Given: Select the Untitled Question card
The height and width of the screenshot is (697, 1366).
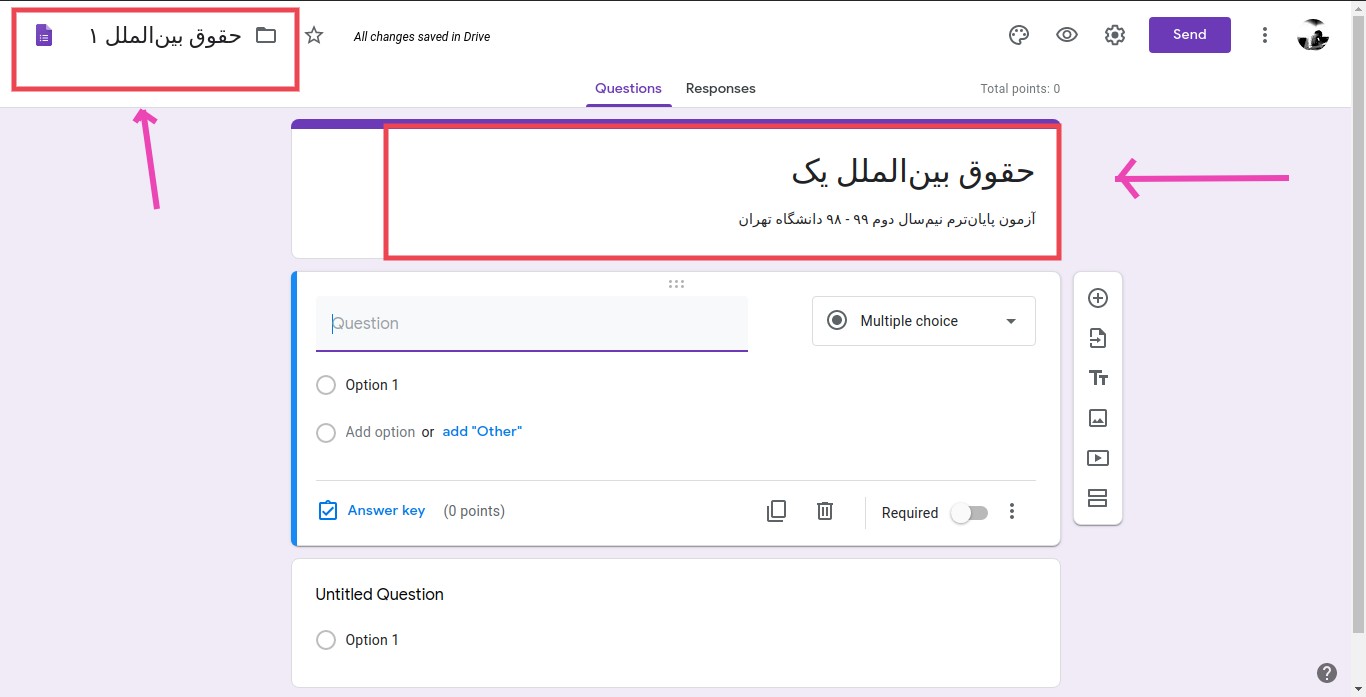Looking at the screenshot, I should click(676, 622).
